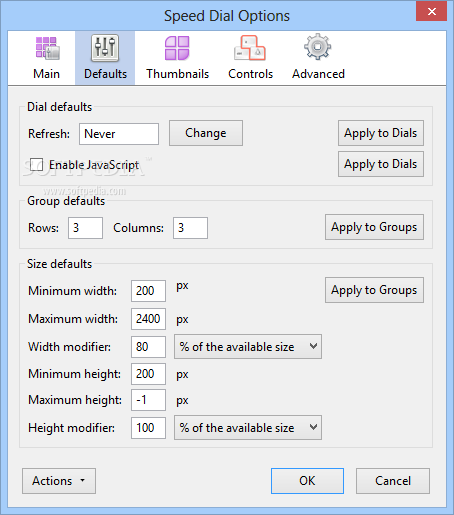Open the Thumbnails purple tiles icon
454x515 pixels.
pyautogui.click(x=177, y=48)
